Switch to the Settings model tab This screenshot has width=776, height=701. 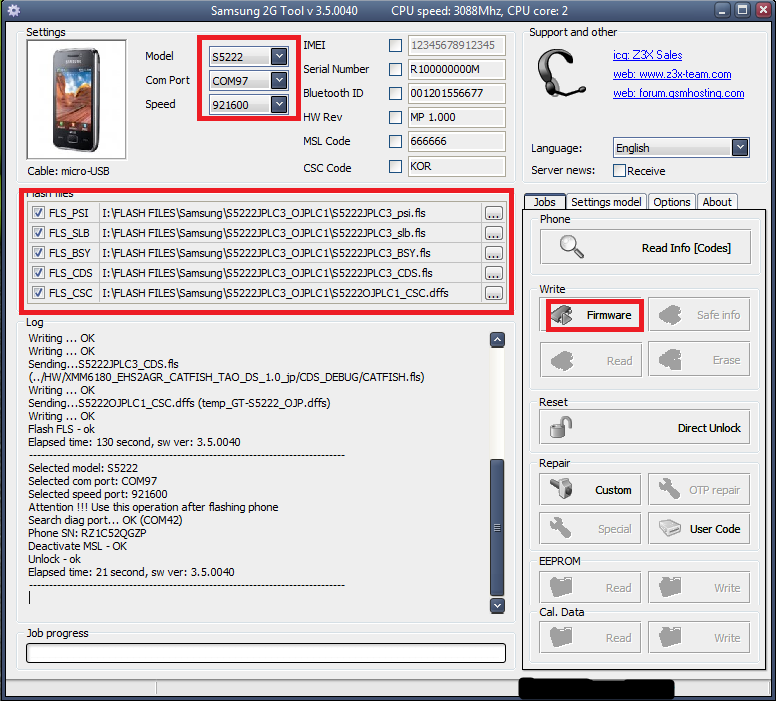606,202
